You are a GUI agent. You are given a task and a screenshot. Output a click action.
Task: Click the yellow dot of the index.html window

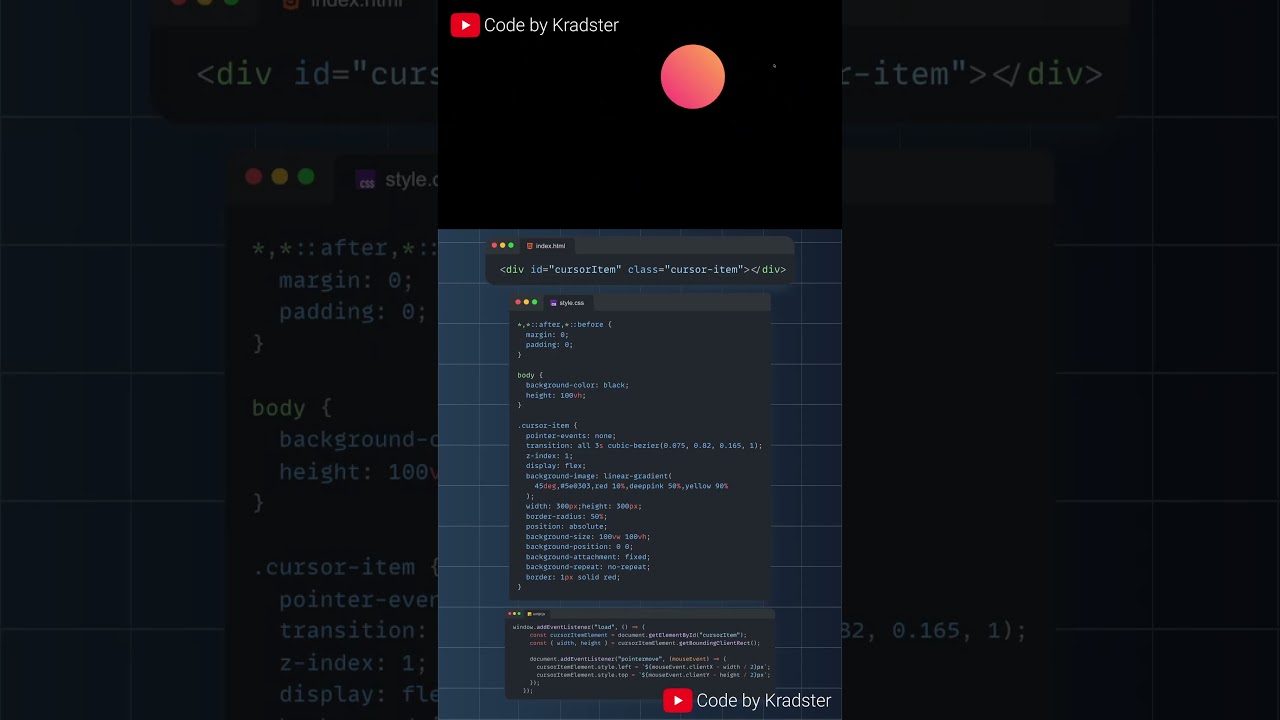502,246
